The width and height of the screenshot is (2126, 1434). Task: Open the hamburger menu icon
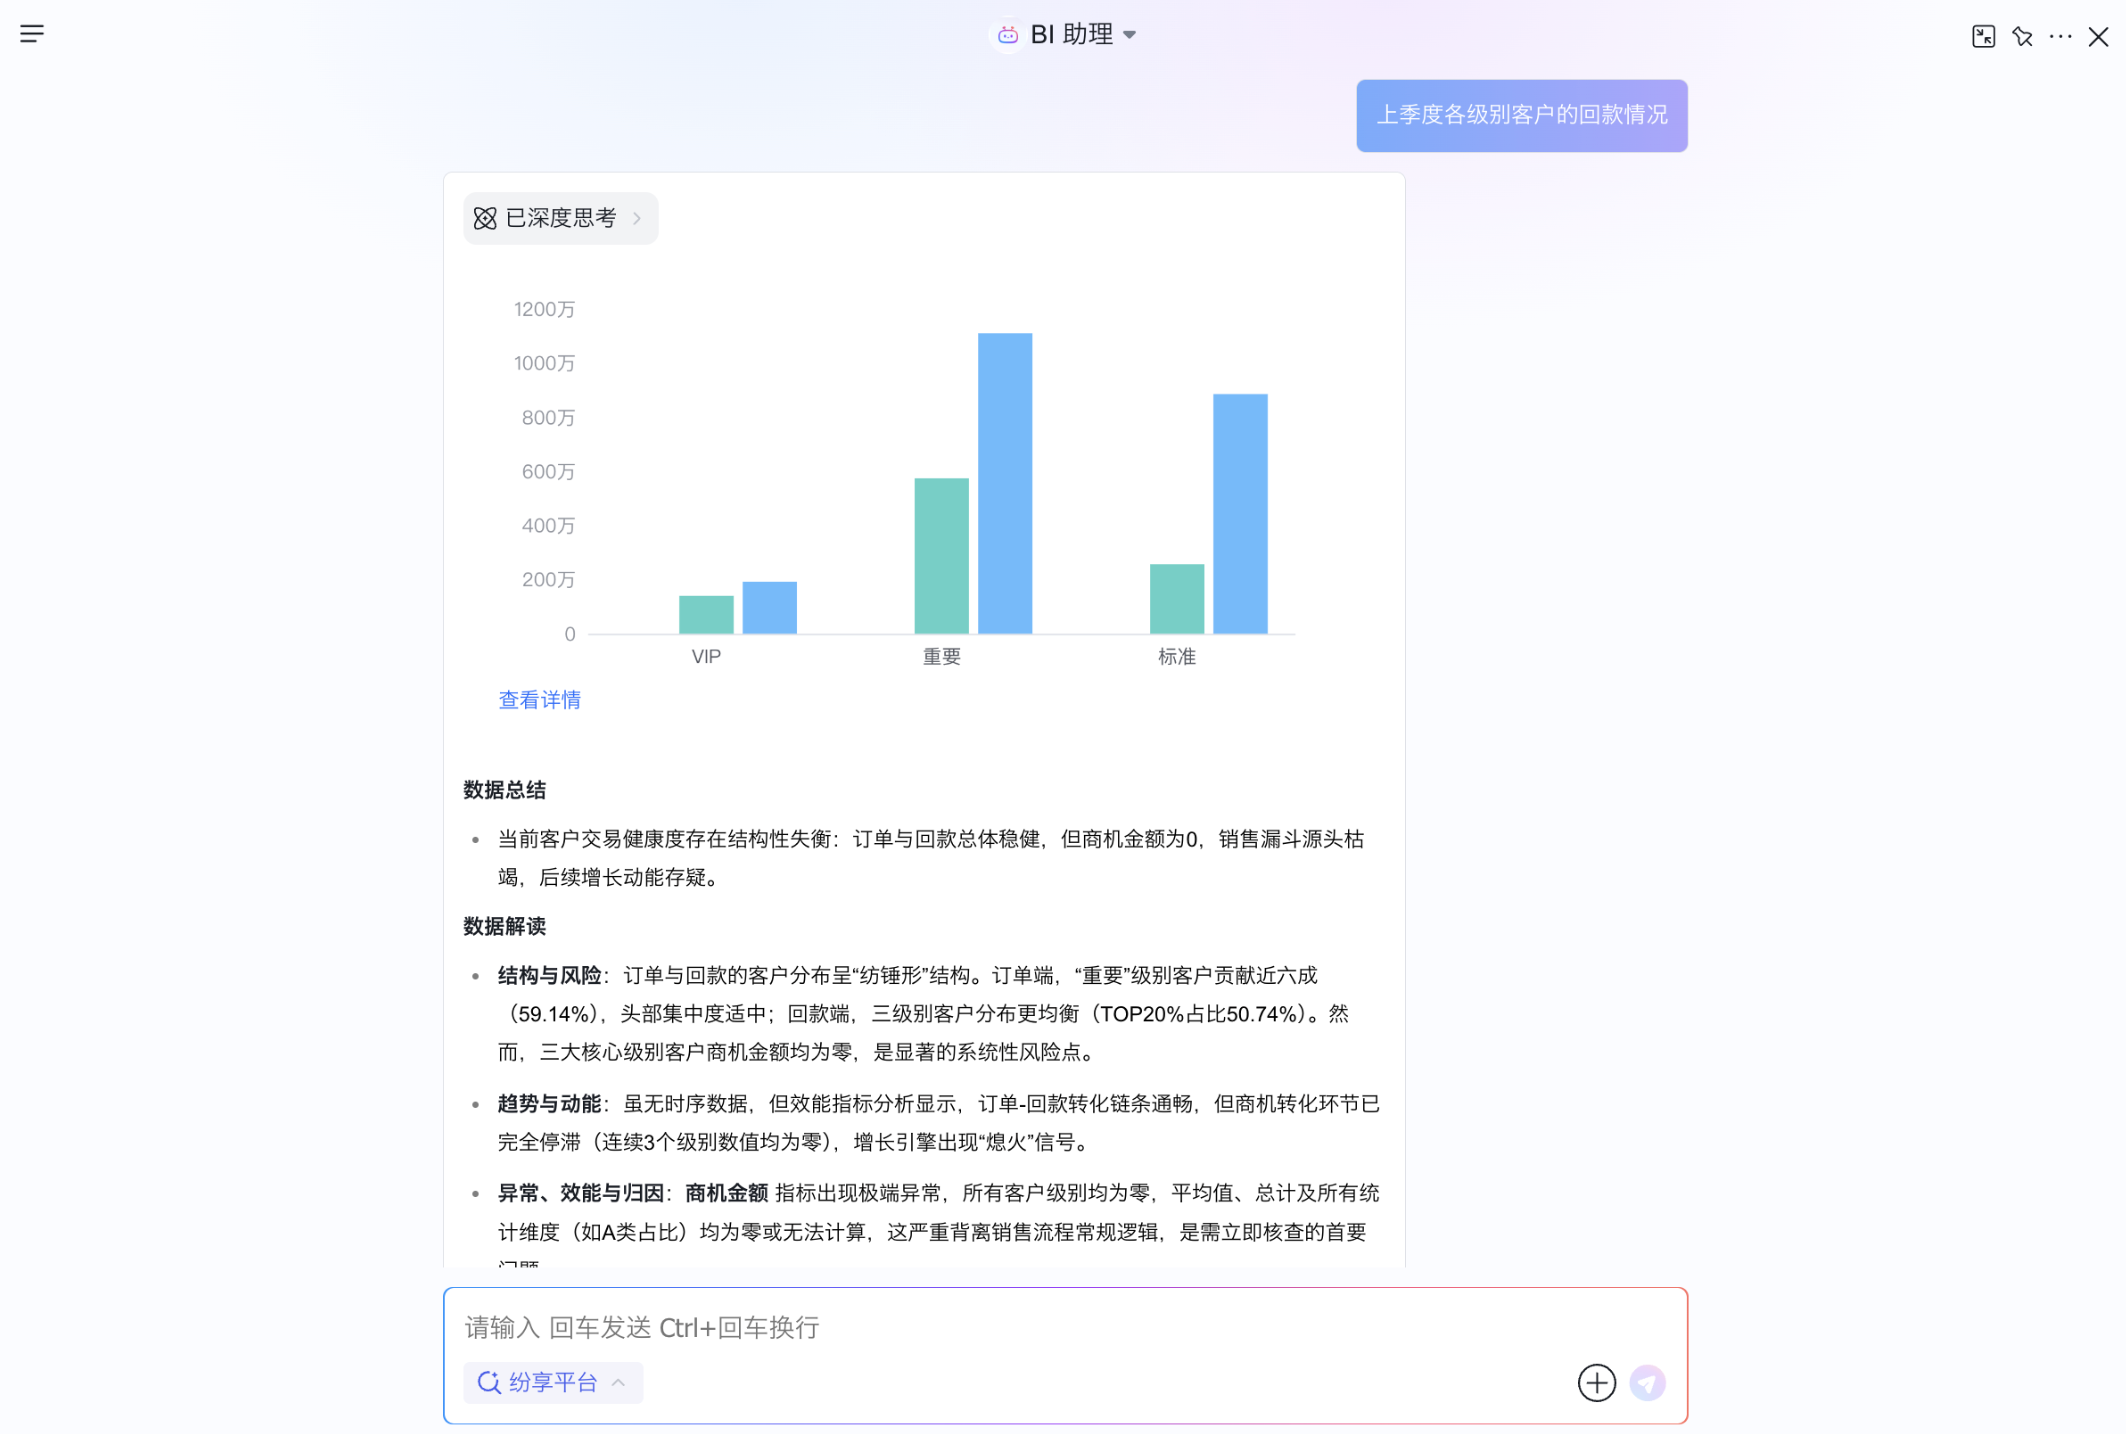pos(32,34)
